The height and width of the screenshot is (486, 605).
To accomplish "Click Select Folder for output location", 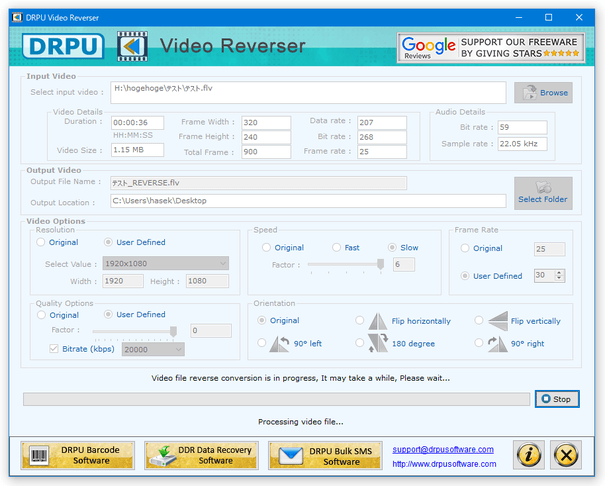I will click(543, 193).
